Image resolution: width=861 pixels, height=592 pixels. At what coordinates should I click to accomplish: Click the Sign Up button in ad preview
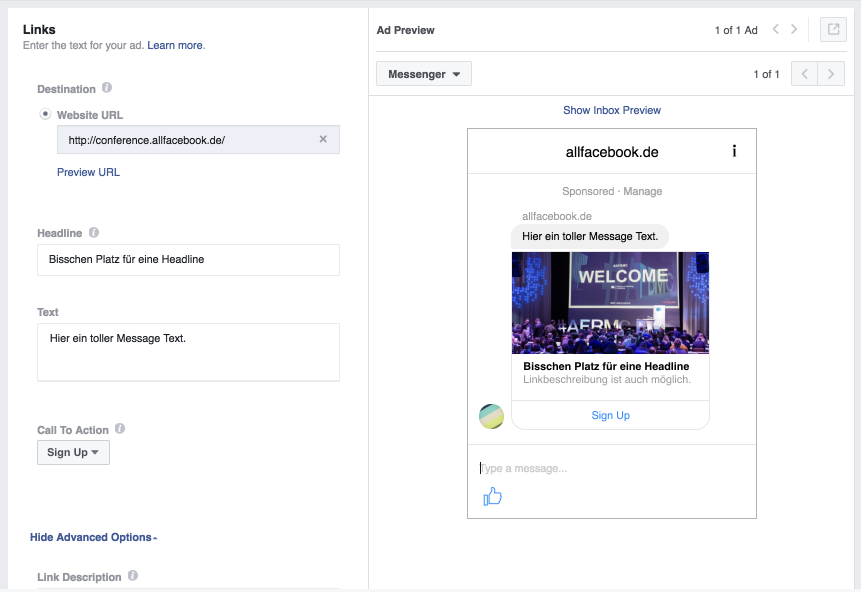[611, 416]
